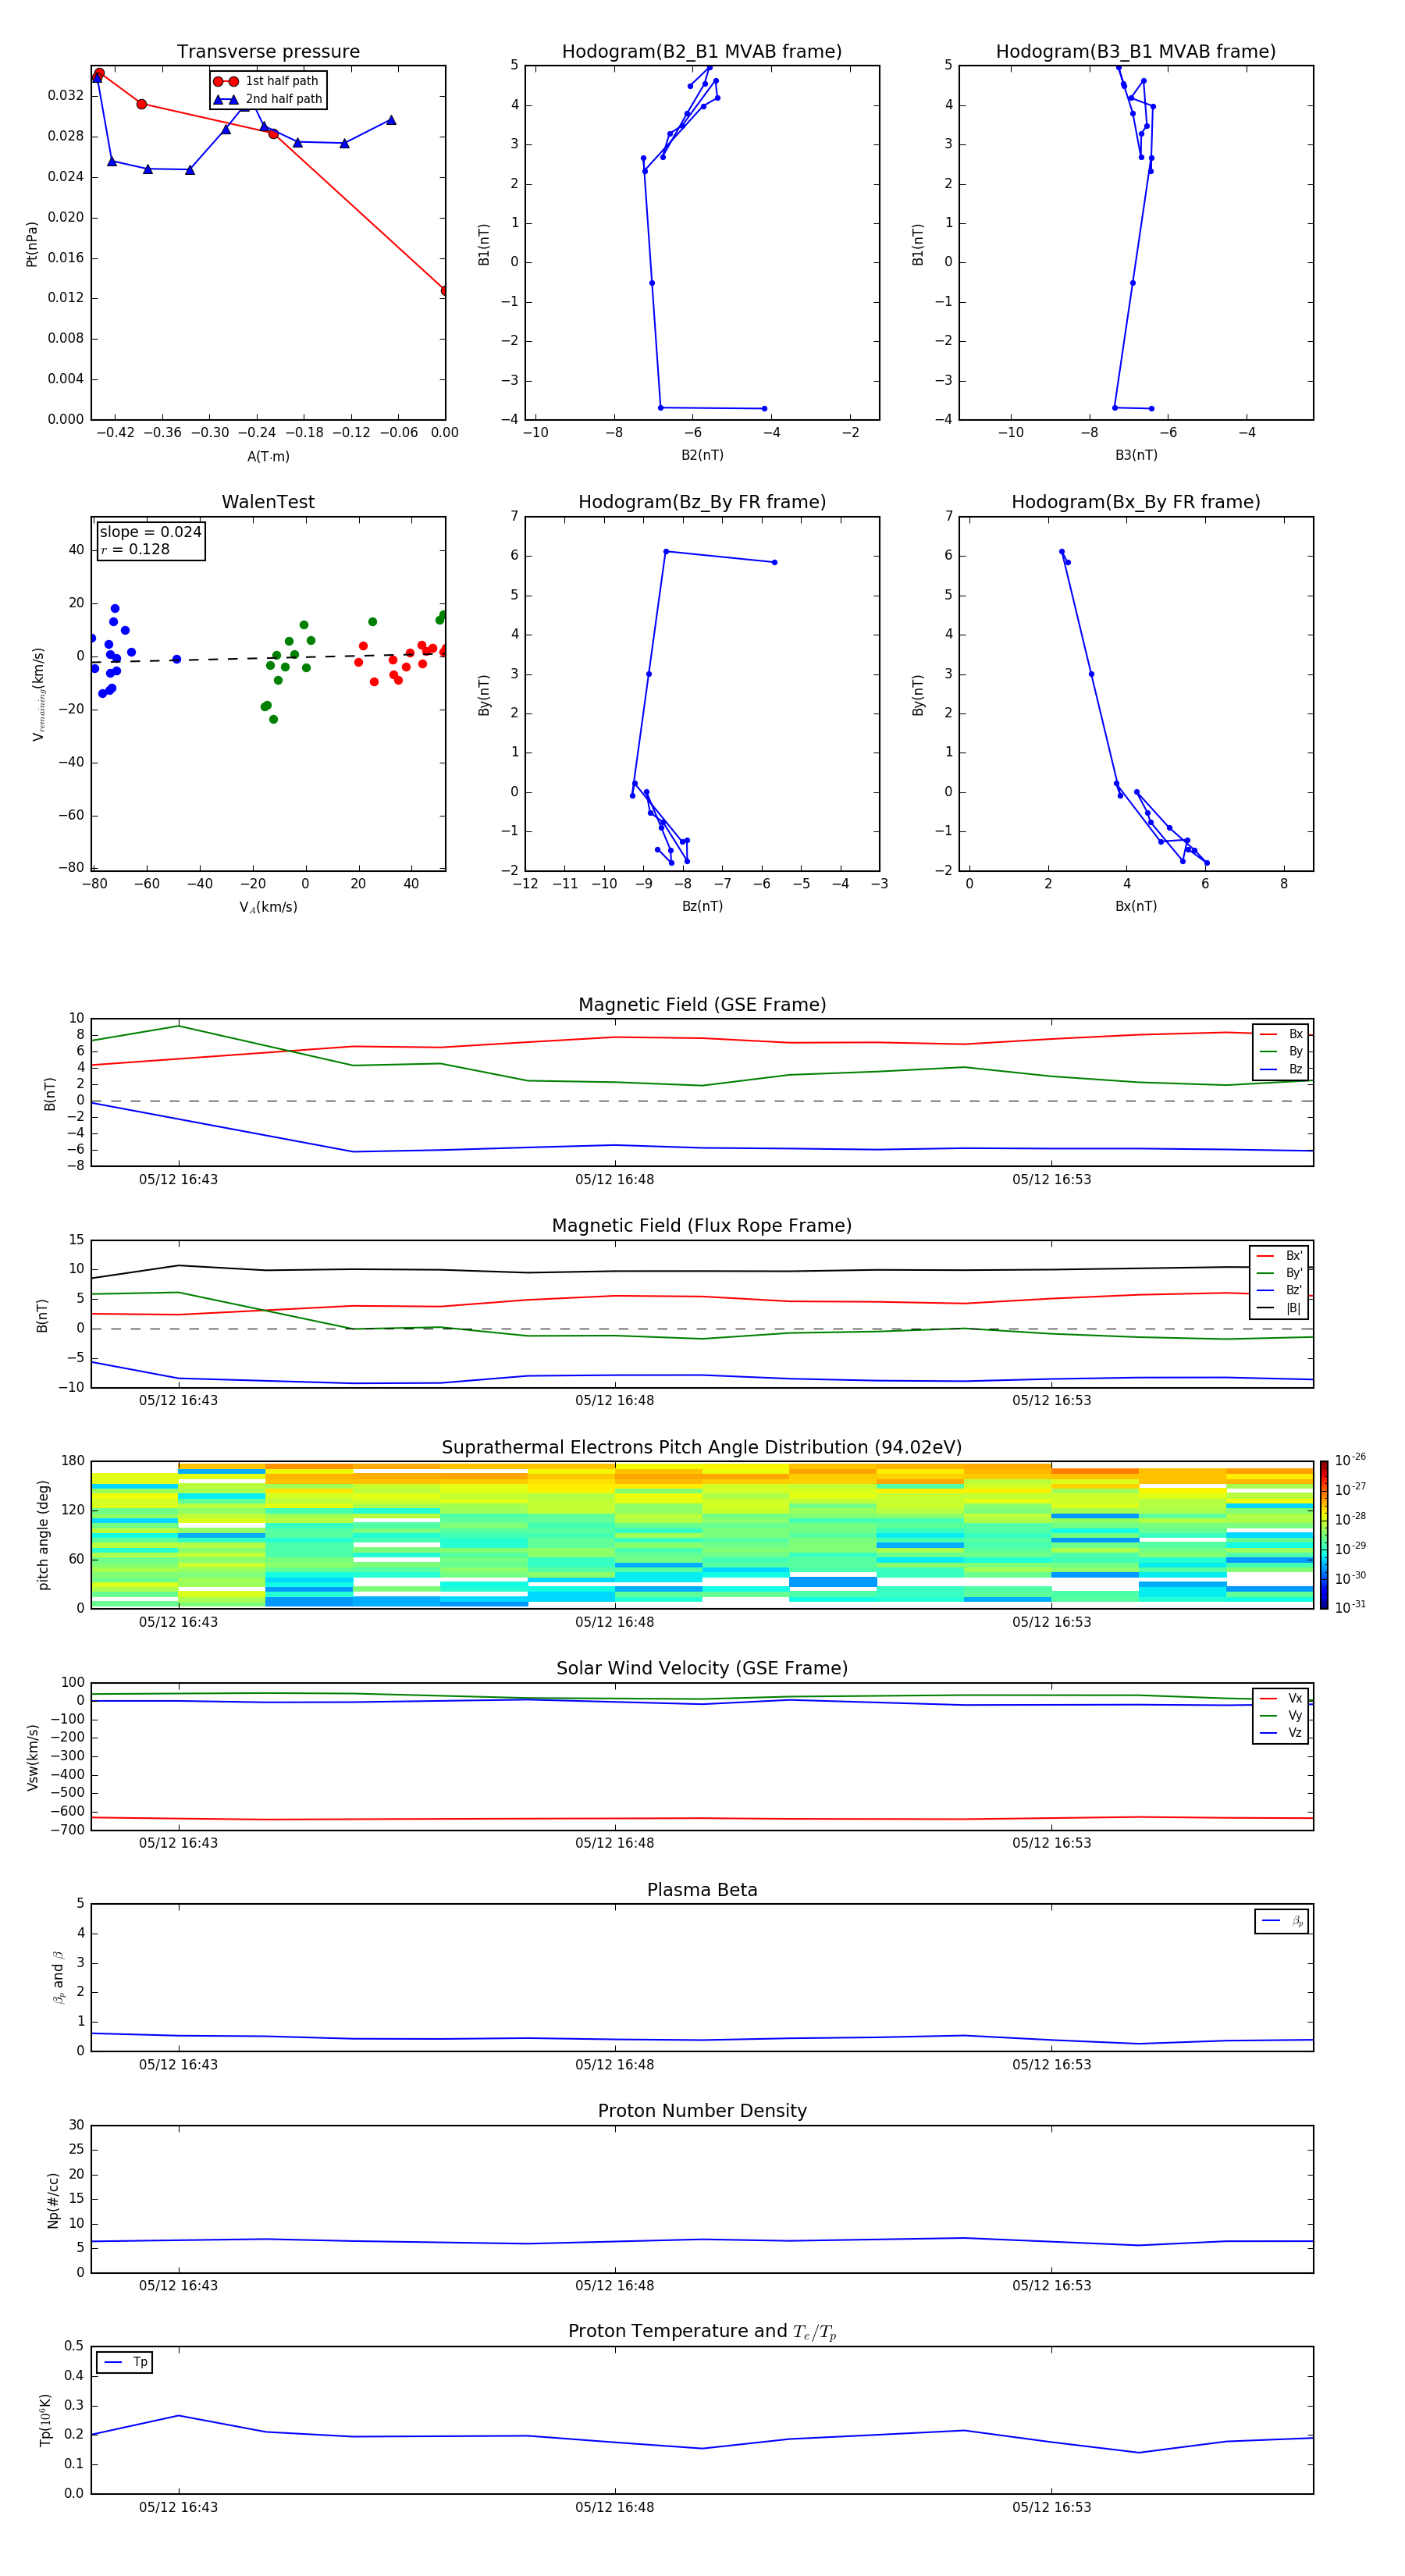This screenshot has height=2576, width=1405.
Task: Click the Bz(nT) x-axis label of Bz_By hodogram
Action: [x=701, y=906]
